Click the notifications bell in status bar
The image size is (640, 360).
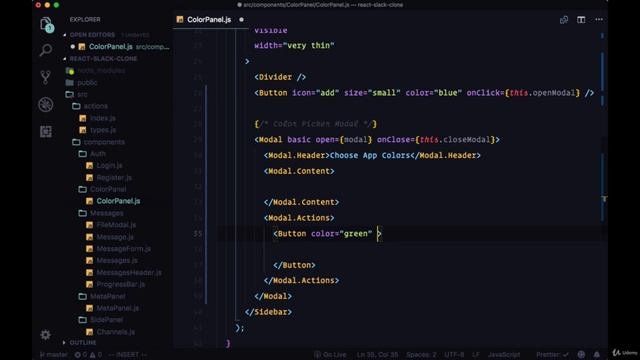pos(597,355)
